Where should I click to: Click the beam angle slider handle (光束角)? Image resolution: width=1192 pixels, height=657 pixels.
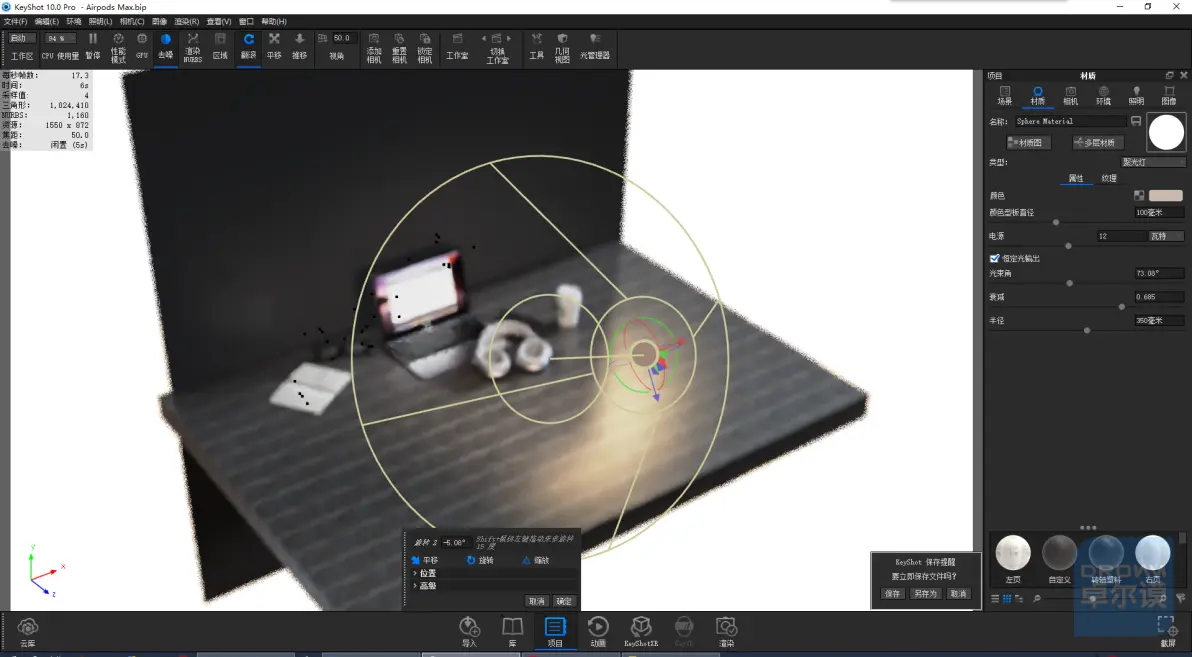(x=1070, y=283)
